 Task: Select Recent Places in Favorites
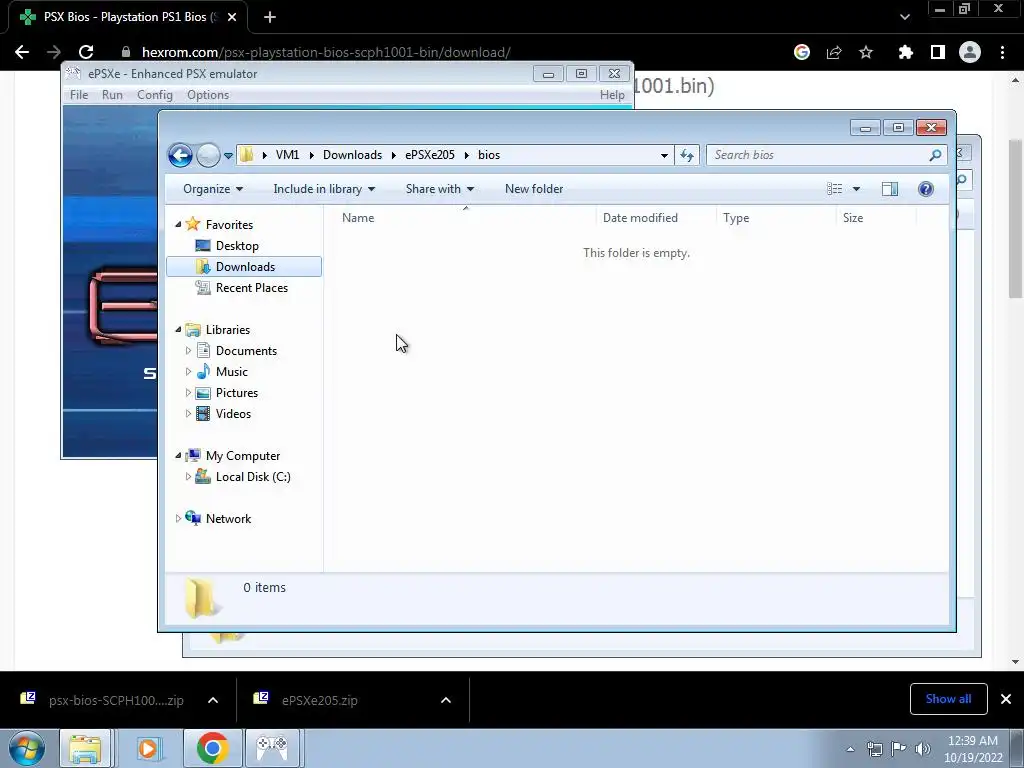[251, 287]
